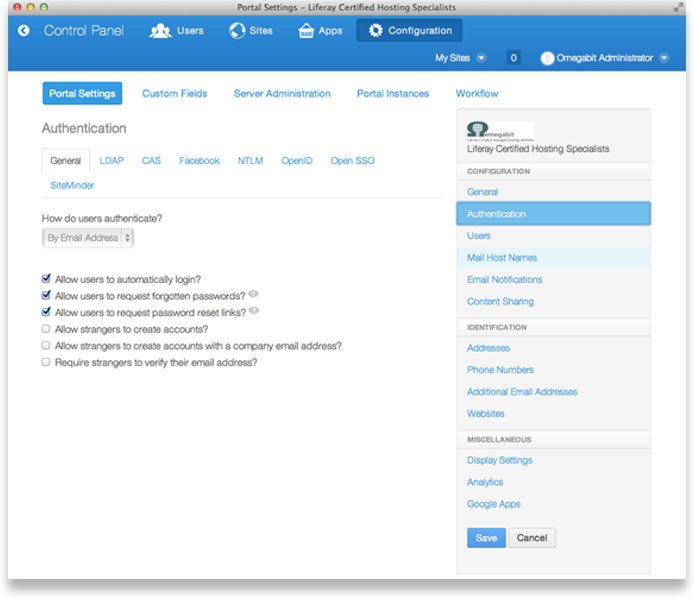Select Authentication in the sidebar
695x604 pixels.
pos(554,214)
